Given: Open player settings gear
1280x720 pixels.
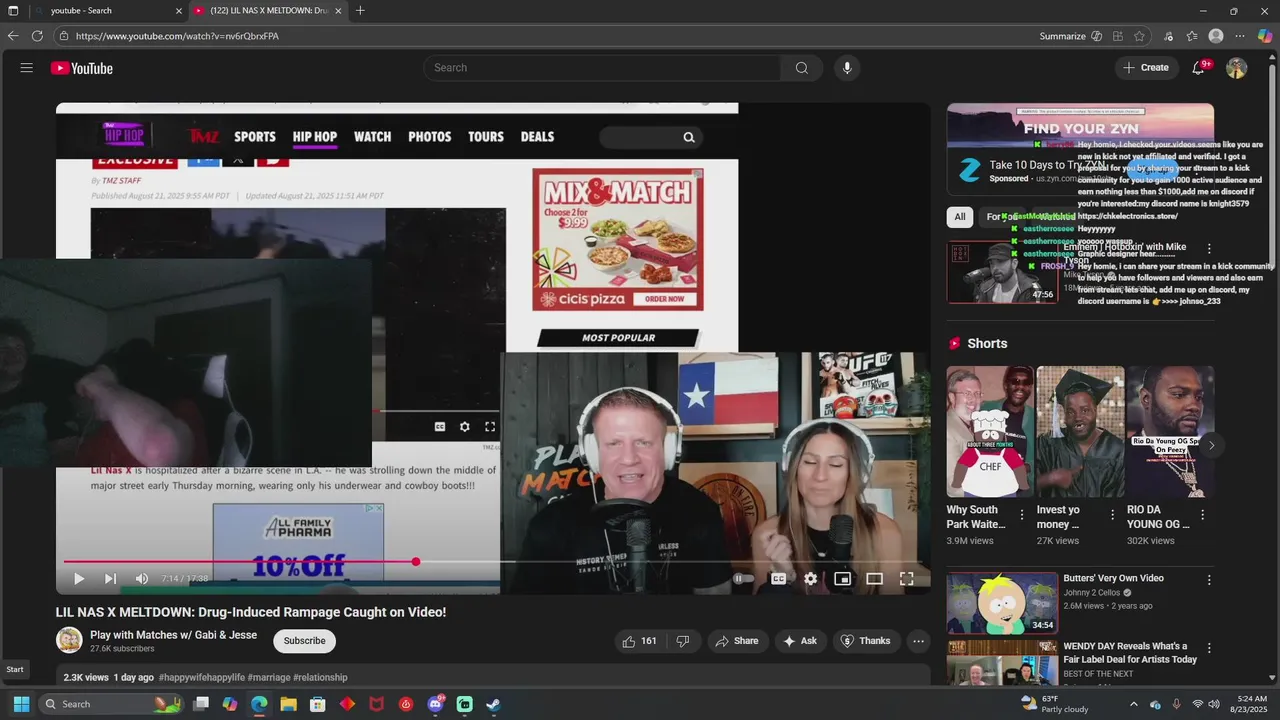Looking at the screenshot, I should coord(810,579).
